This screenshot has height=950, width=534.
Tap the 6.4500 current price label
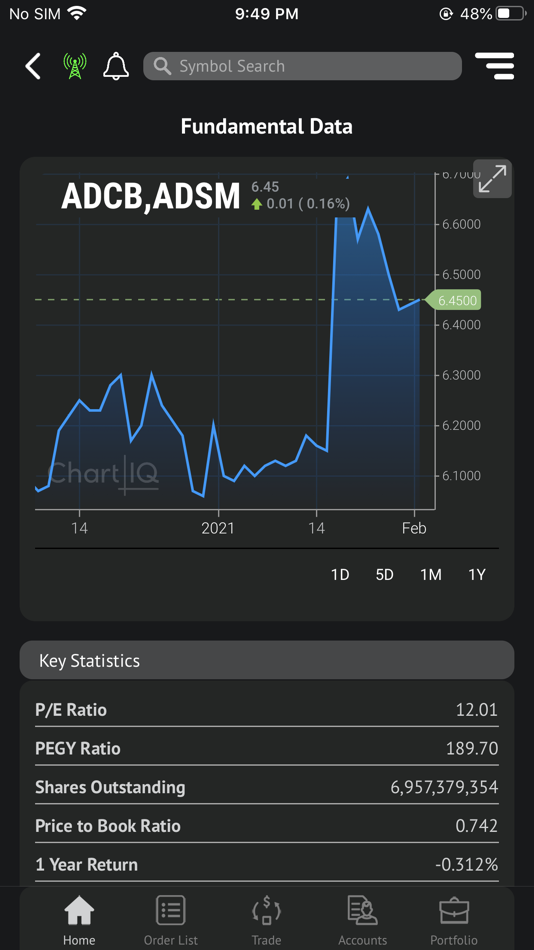[x=453, y=300]
